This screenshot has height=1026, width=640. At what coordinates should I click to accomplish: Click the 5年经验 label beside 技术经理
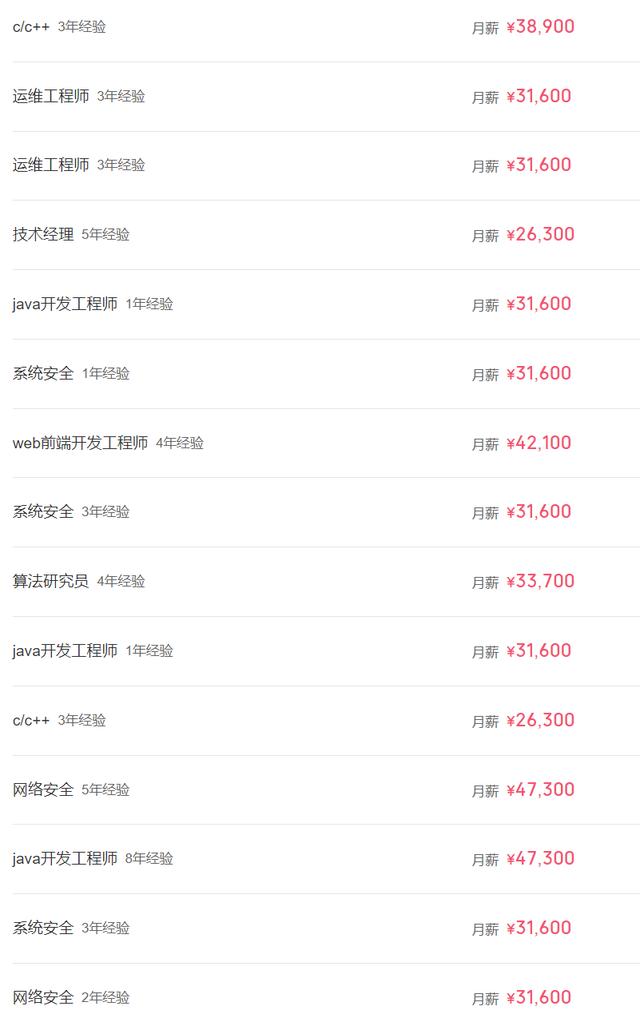(106, 235)
